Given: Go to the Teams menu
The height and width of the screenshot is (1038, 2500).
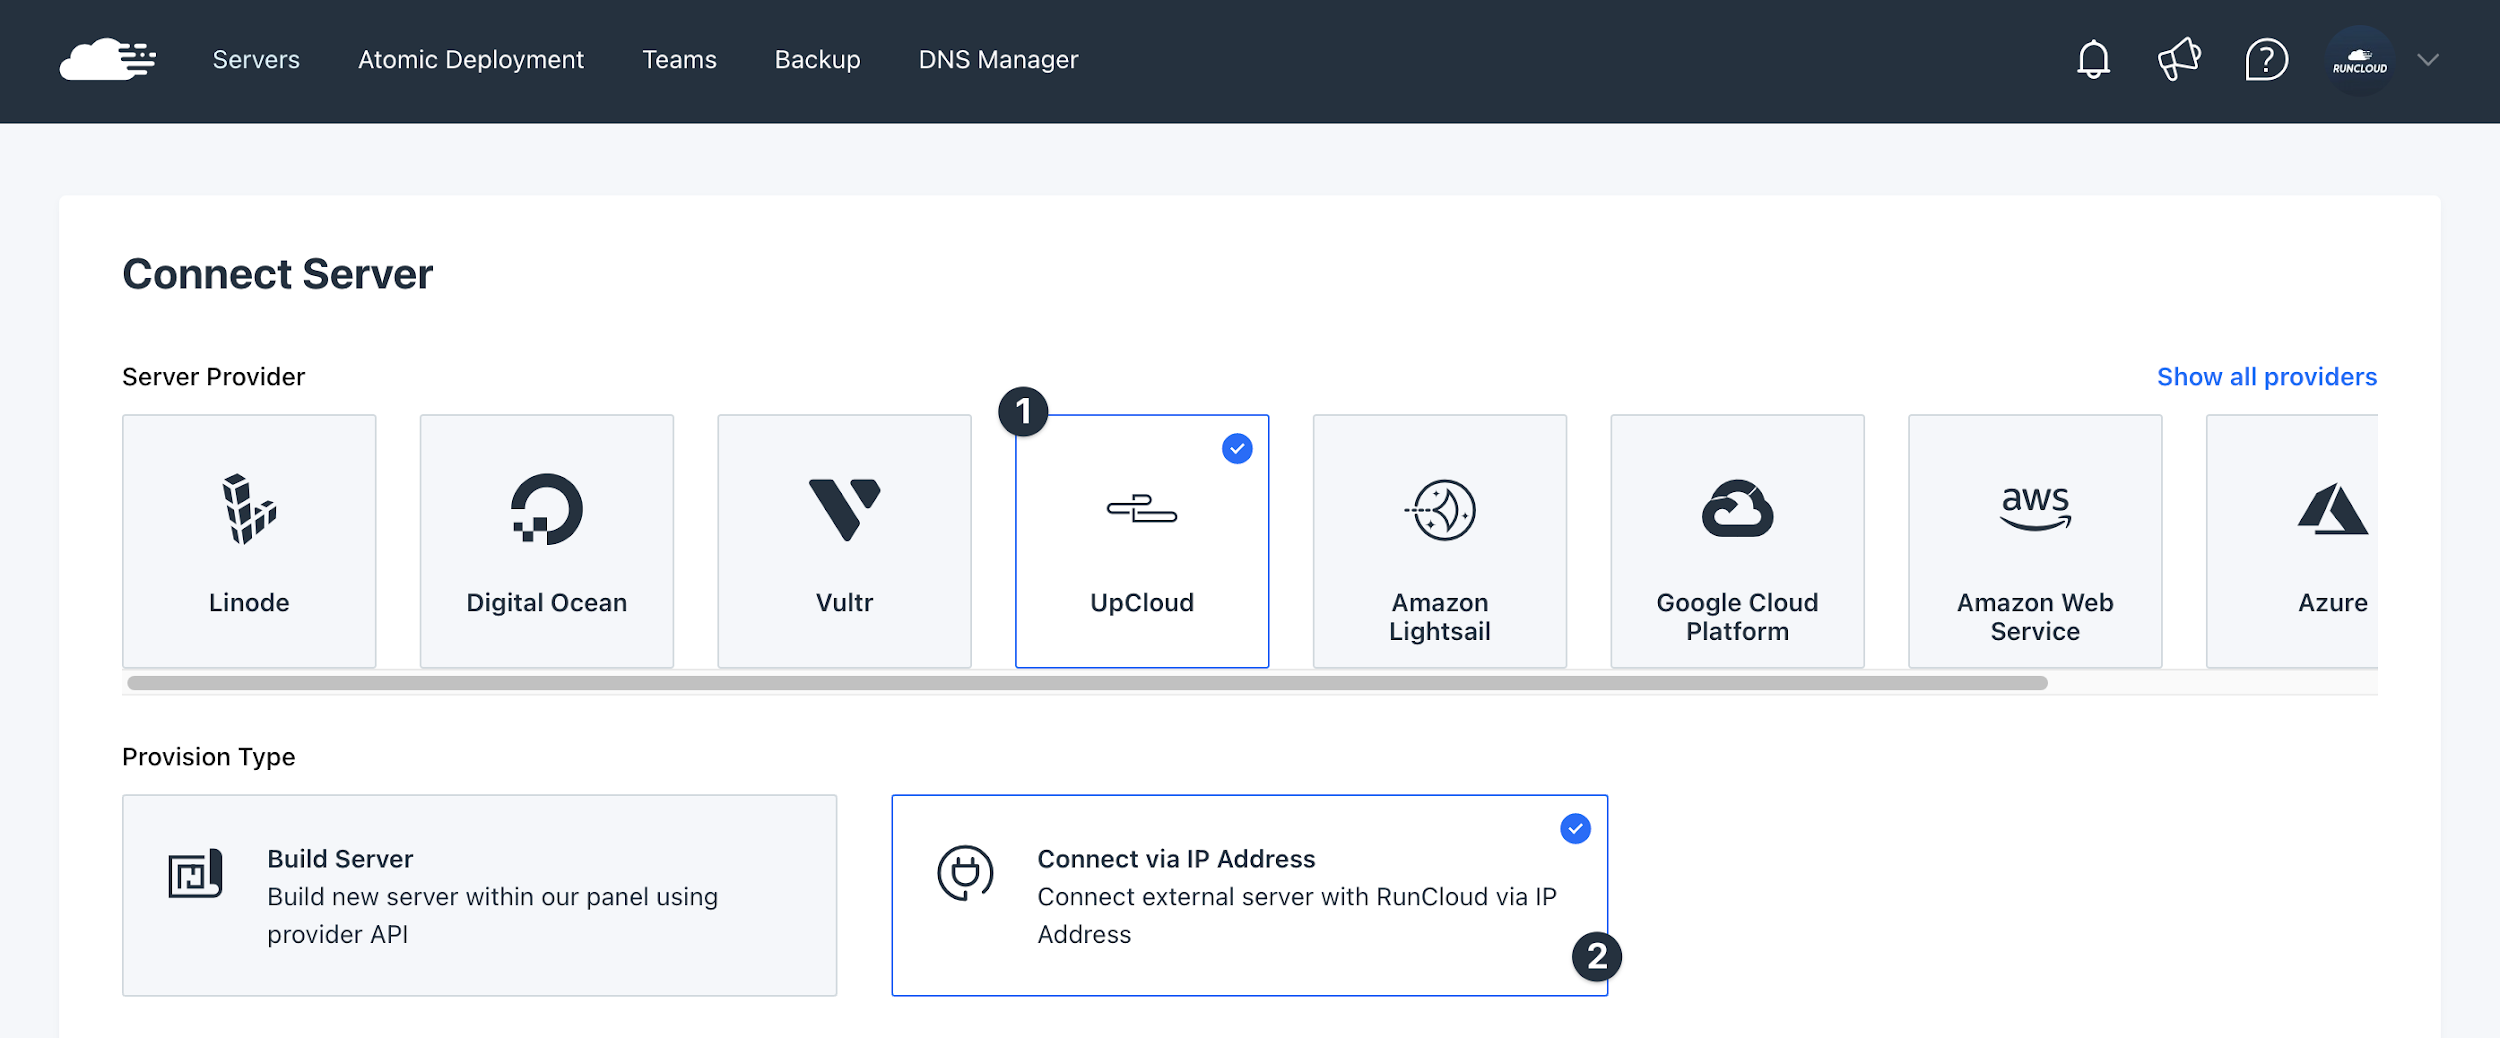Looking at the screenshot, I should [679, 60].
